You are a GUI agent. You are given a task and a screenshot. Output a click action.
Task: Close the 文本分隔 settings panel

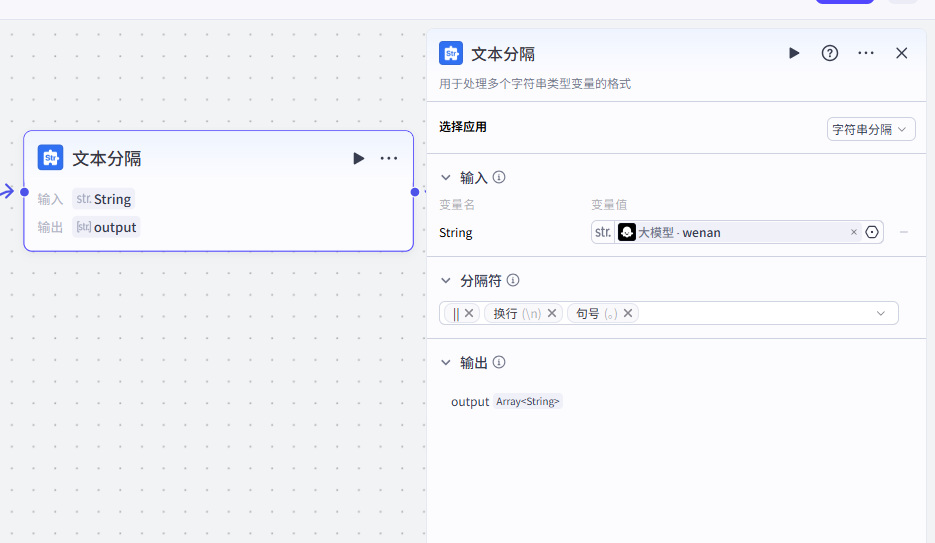pyautogui.click(x=901, y=53)
